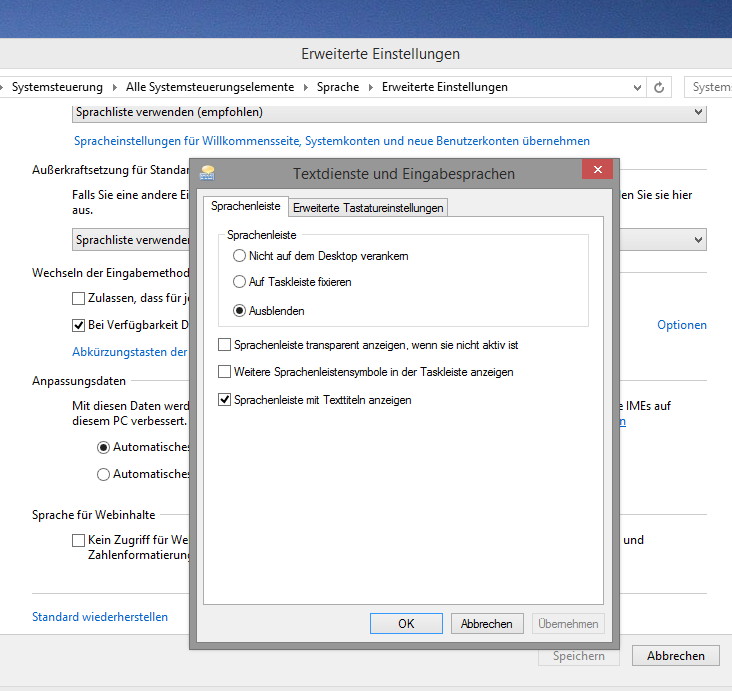Click the keyboard icon in dialog title bar

tap(207, 173)
